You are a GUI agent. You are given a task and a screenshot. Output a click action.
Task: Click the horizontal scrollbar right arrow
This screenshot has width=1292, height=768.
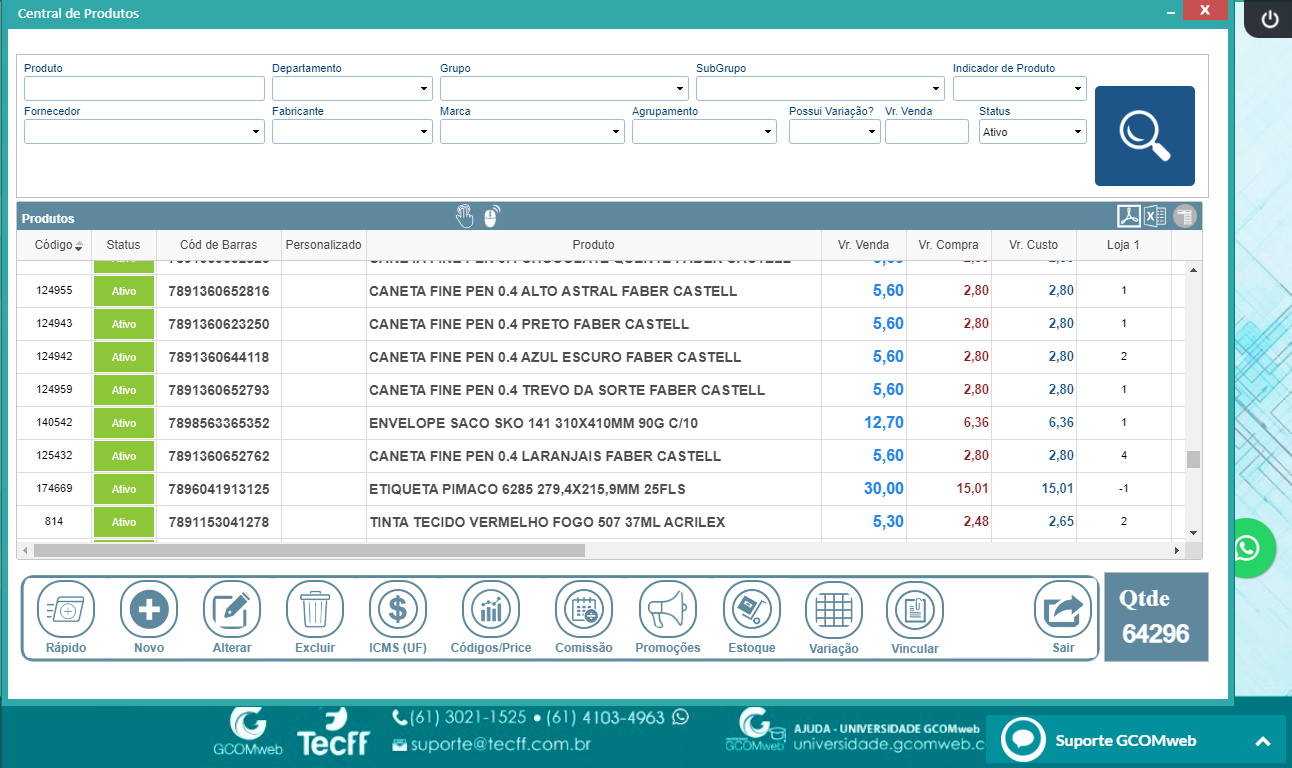1177,550
